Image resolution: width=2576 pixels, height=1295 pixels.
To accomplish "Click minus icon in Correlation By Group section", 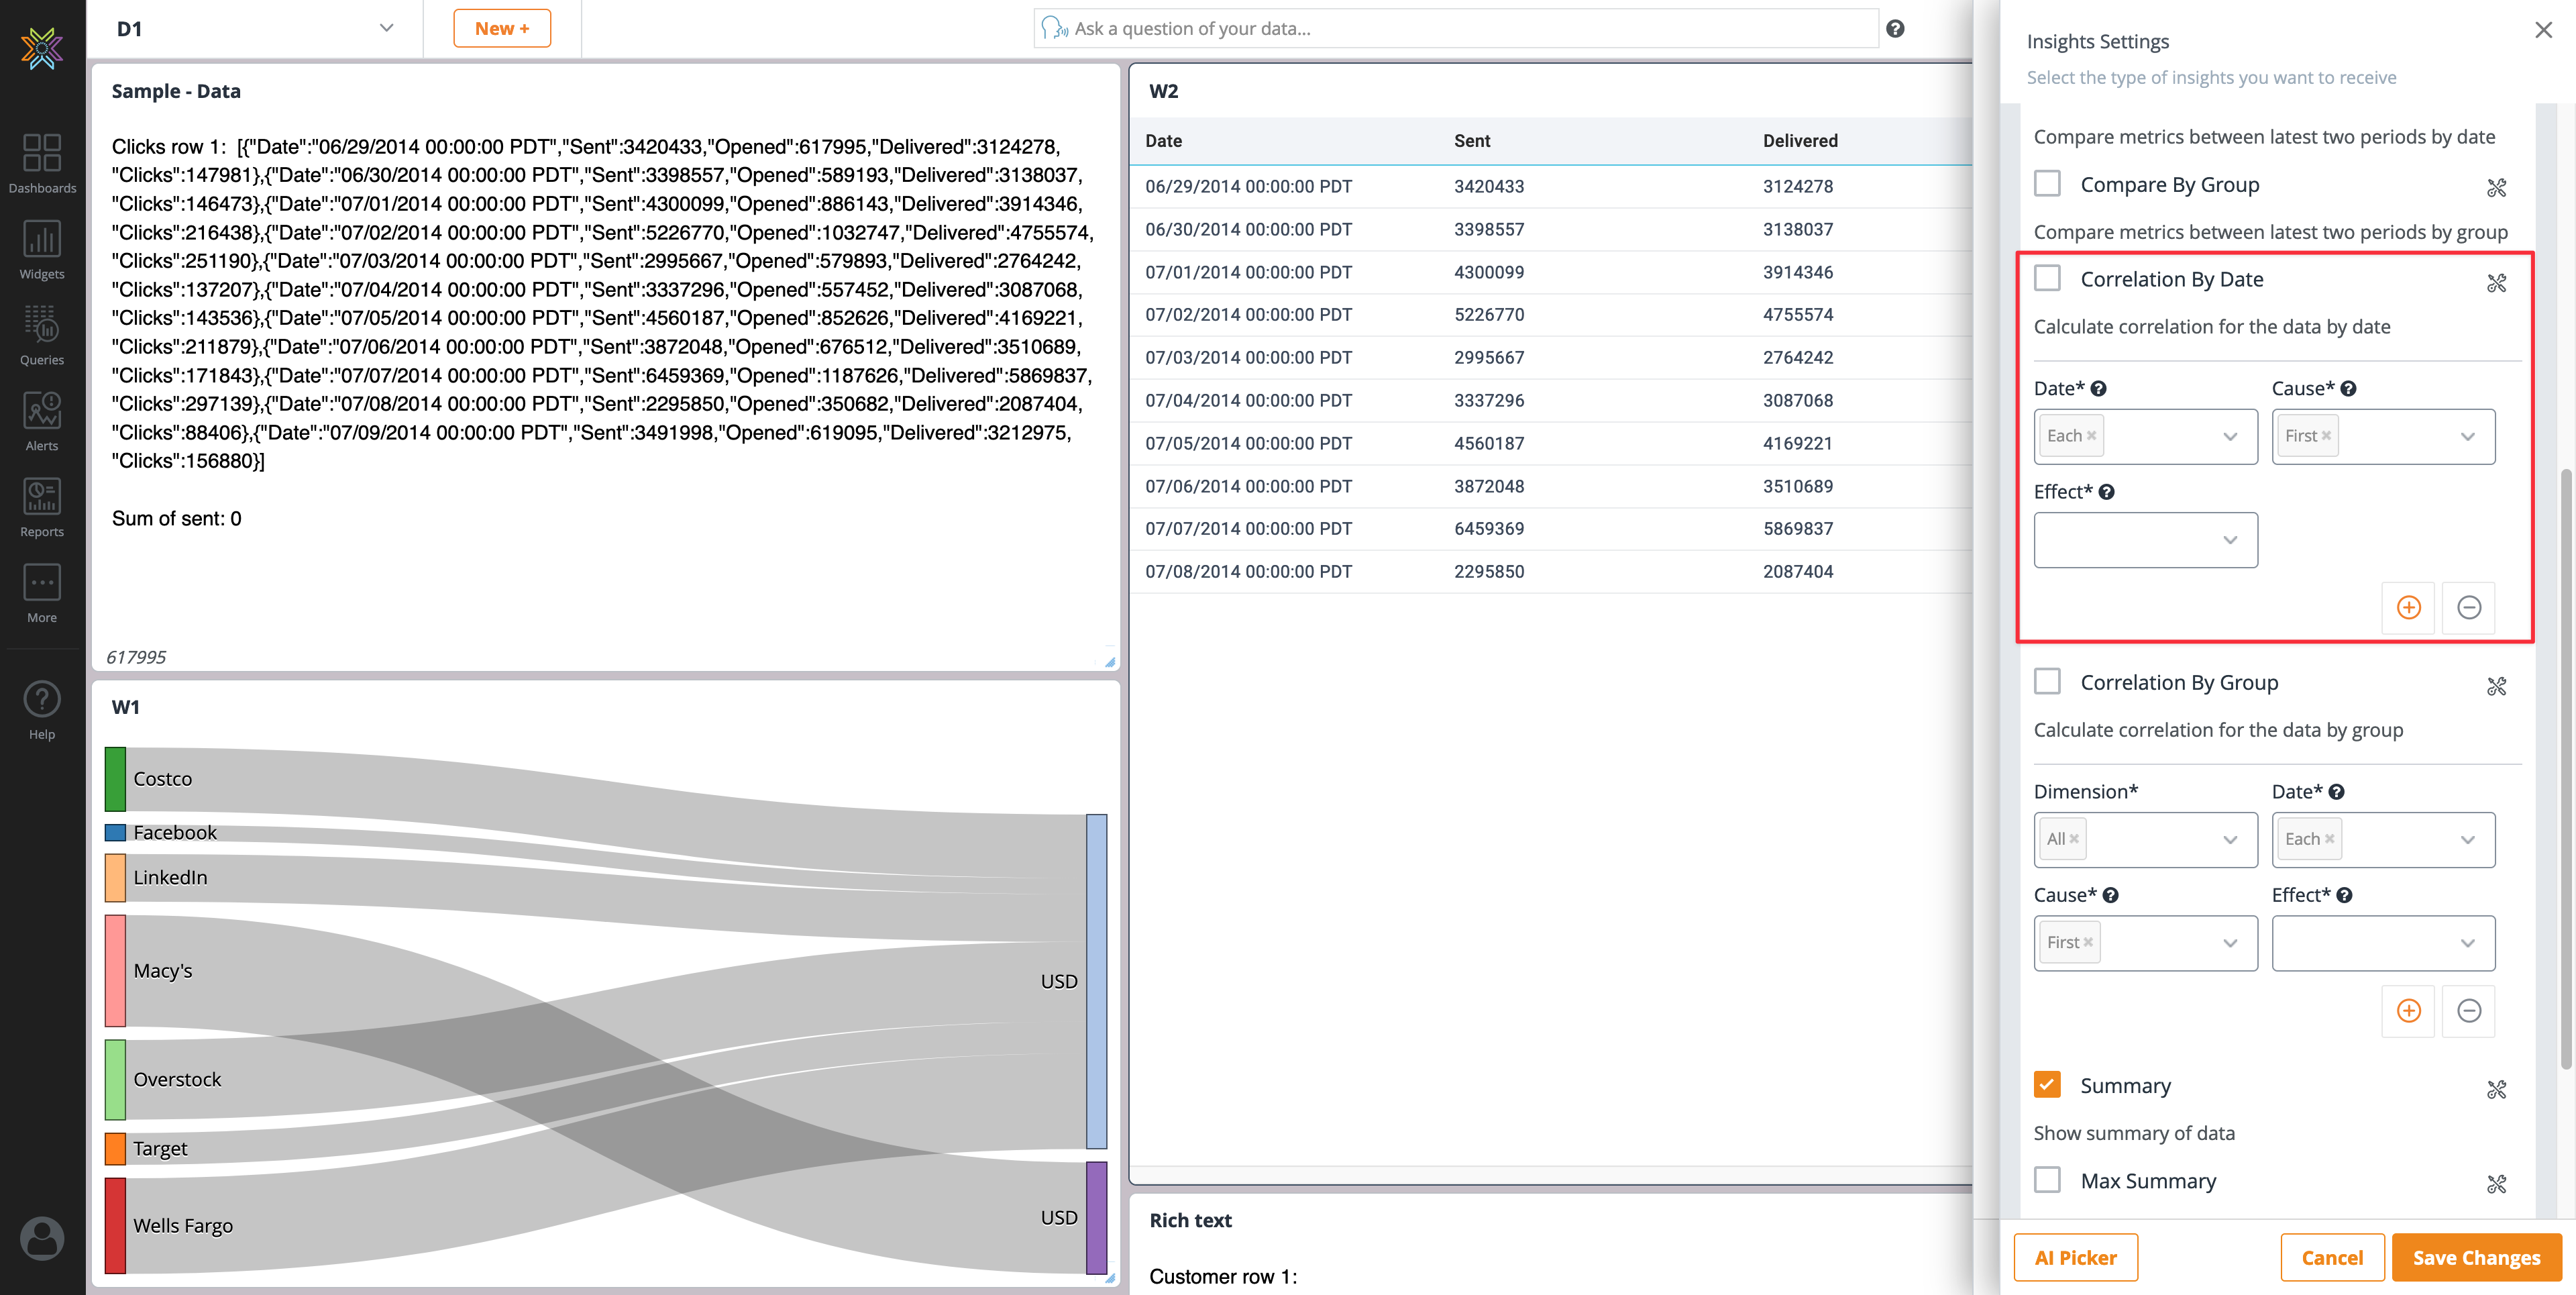I will [x=2468, y=1010].
